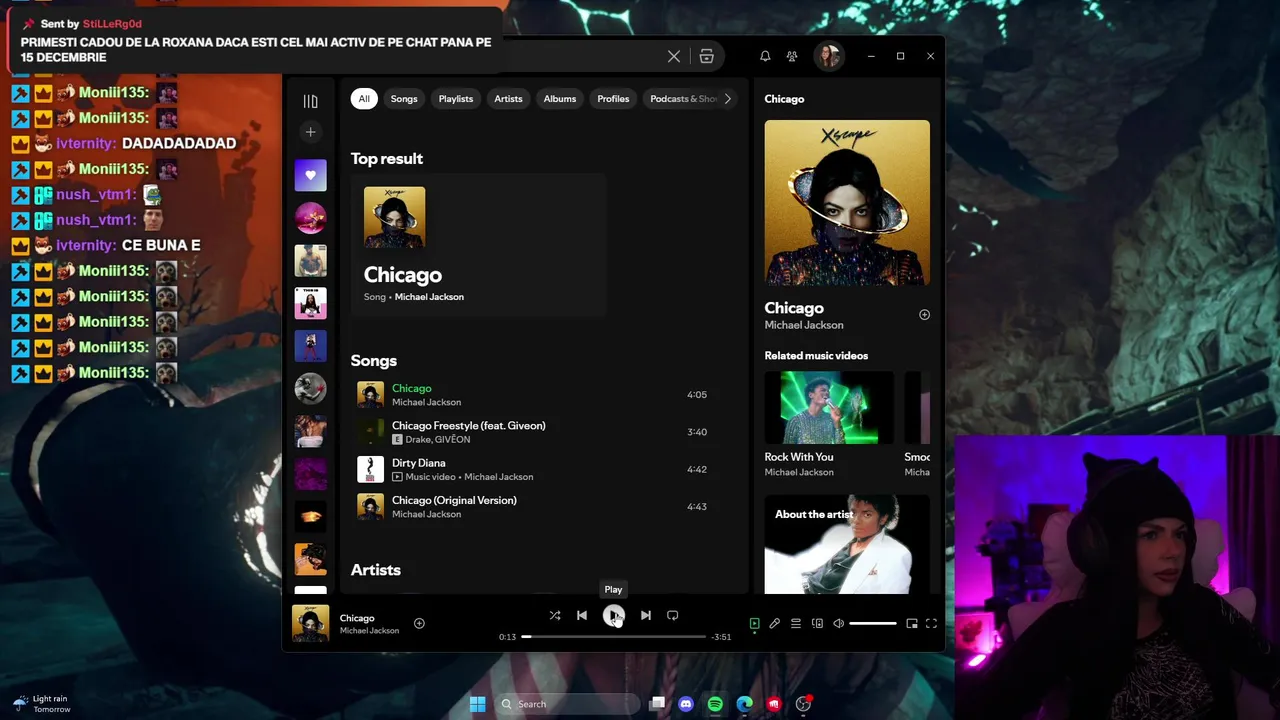Image resolution: width=1280 pixels, height=720 pixels.
Task: Skip to the previous track
Action: click(582, 615)
